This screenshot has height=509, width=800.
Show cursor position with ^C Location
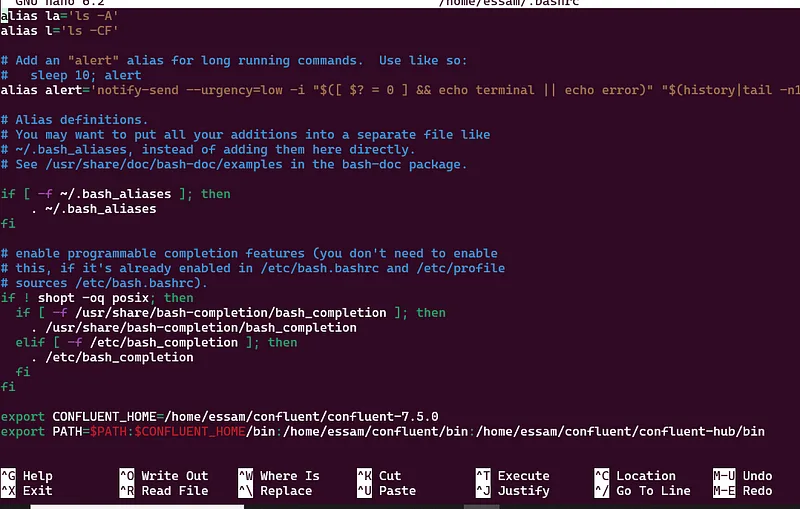[x=634, y=476]
